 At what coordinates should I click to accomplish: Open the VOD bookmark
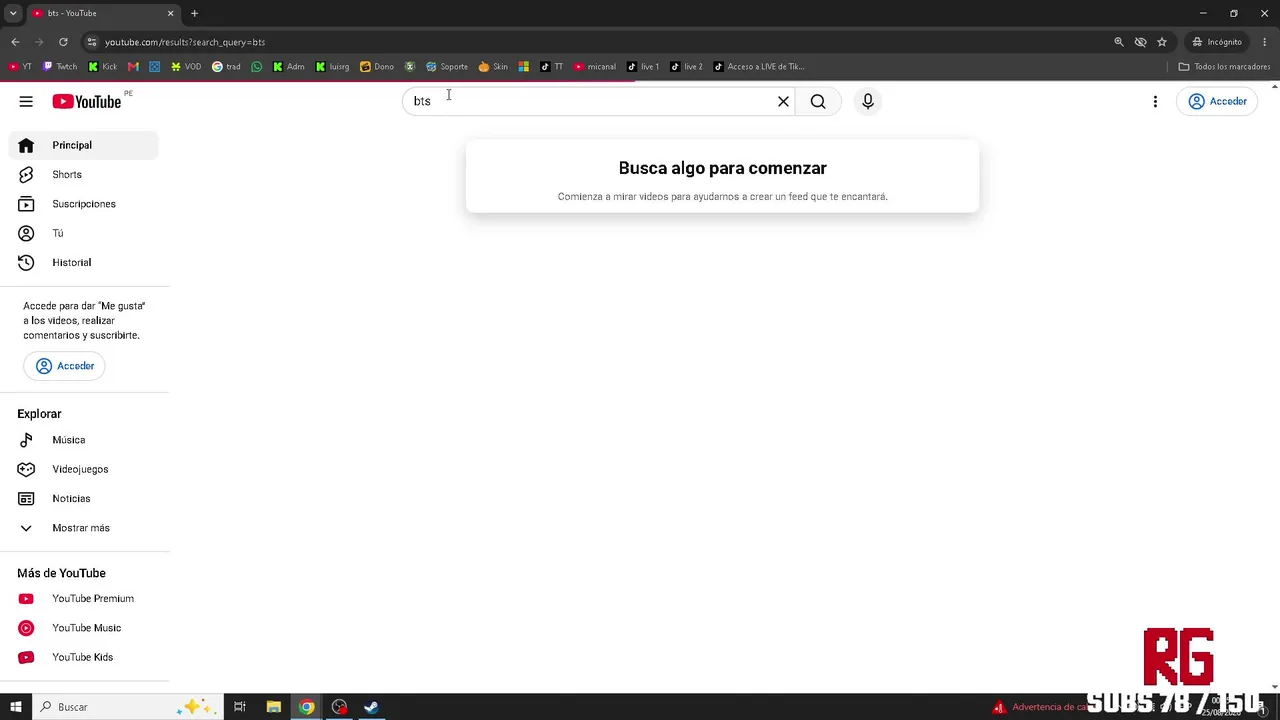point(186,67)
